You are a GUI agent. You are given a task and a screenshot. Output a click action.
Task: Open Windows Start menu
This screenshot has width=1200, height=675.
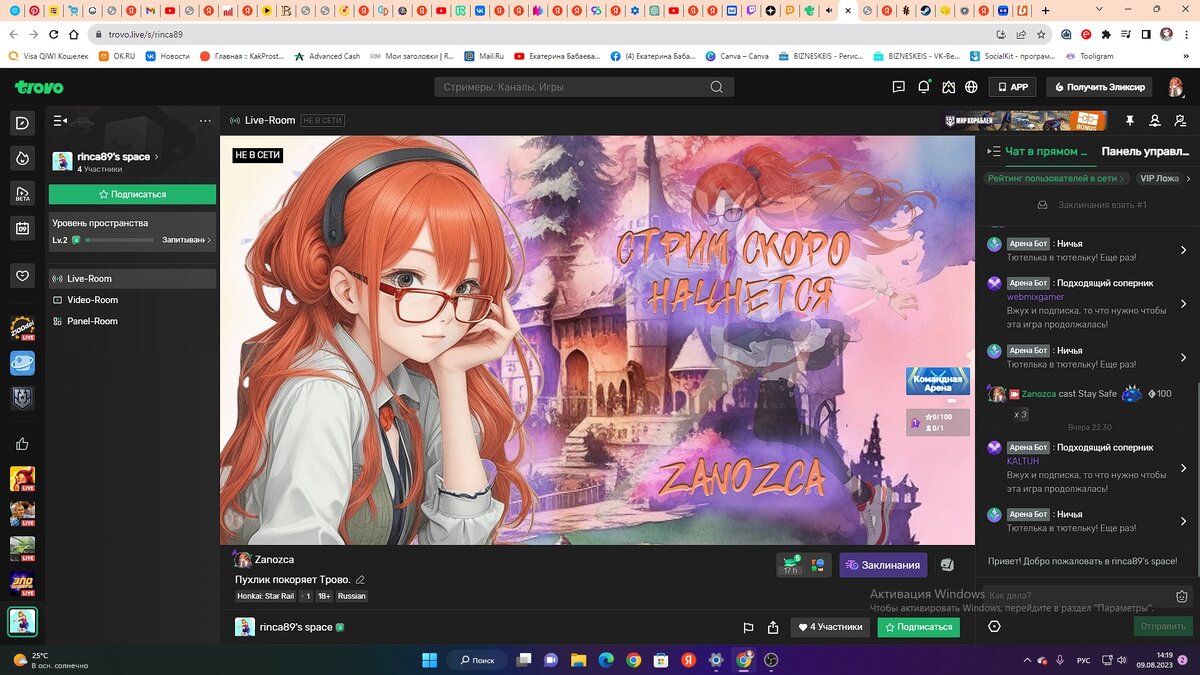[x=430, y=660]
